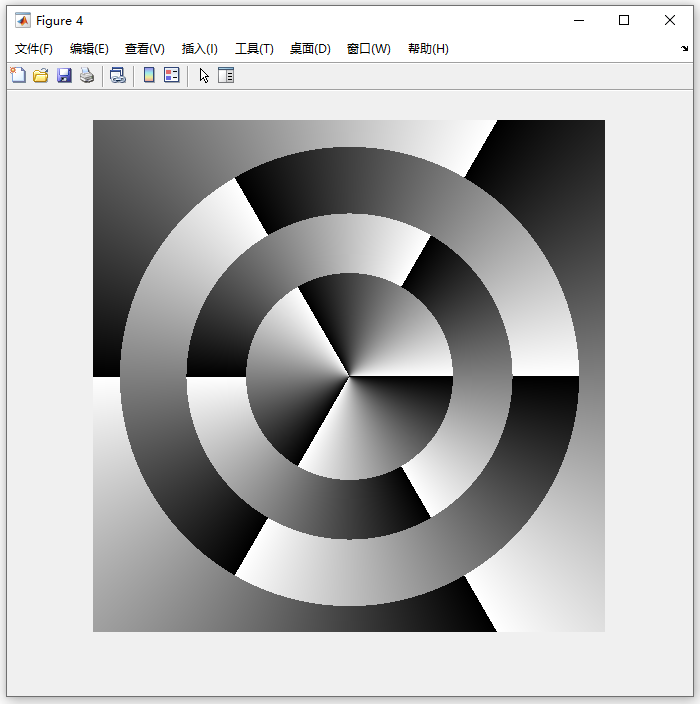Open the 文件(F) menu
The width and height of the screenshot is (700, 704).
(34, 48)
